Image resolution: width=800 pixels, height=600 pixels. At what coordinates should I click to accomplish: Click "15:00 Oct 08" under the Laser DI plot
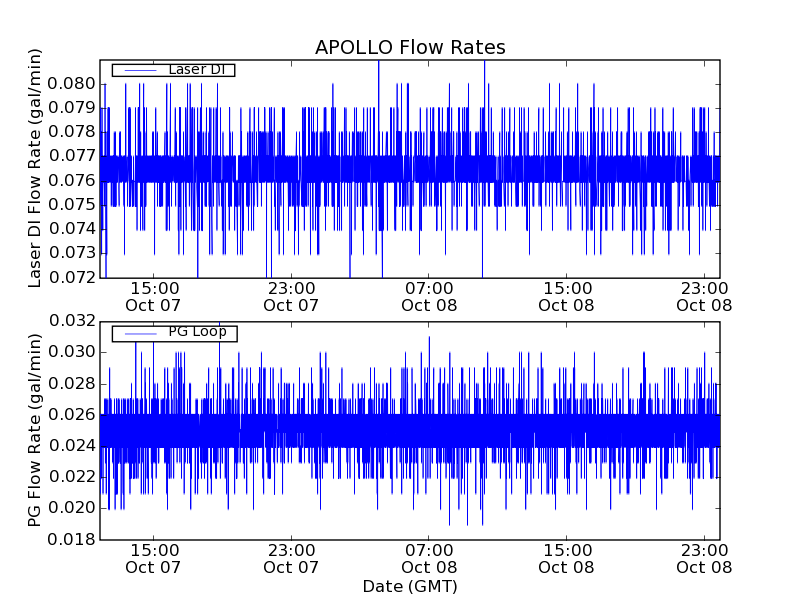567,297
